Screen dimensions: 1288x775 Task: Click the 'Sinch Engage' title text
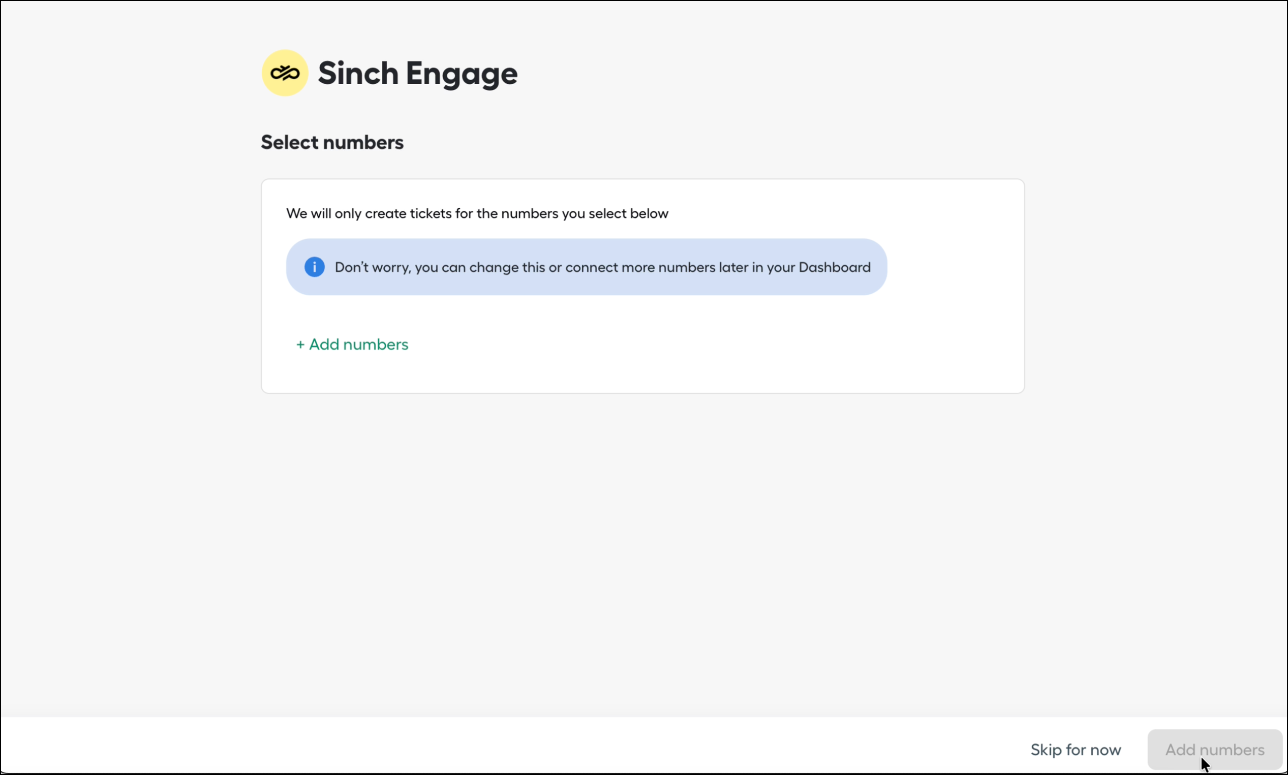tap(418, 73)
